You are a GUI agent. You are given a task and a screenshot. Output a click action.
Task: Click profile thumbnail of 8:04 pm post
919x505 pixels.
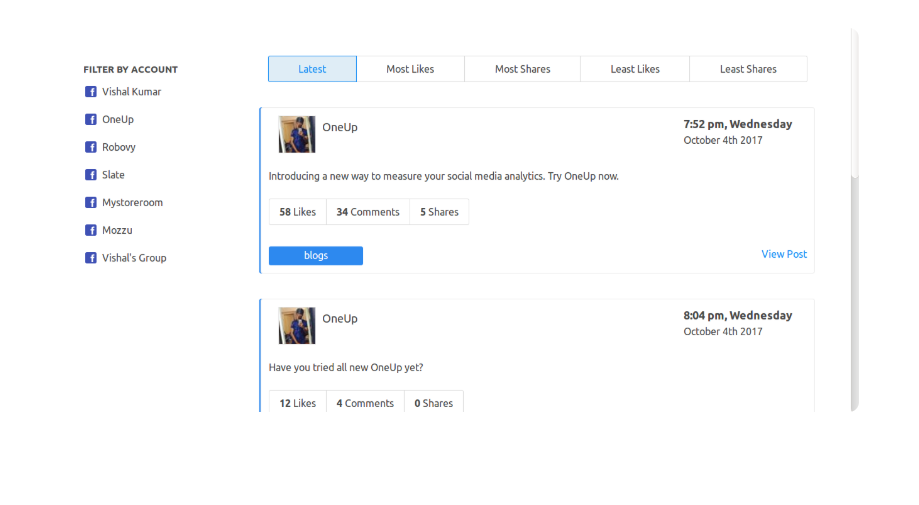[297, 326]
